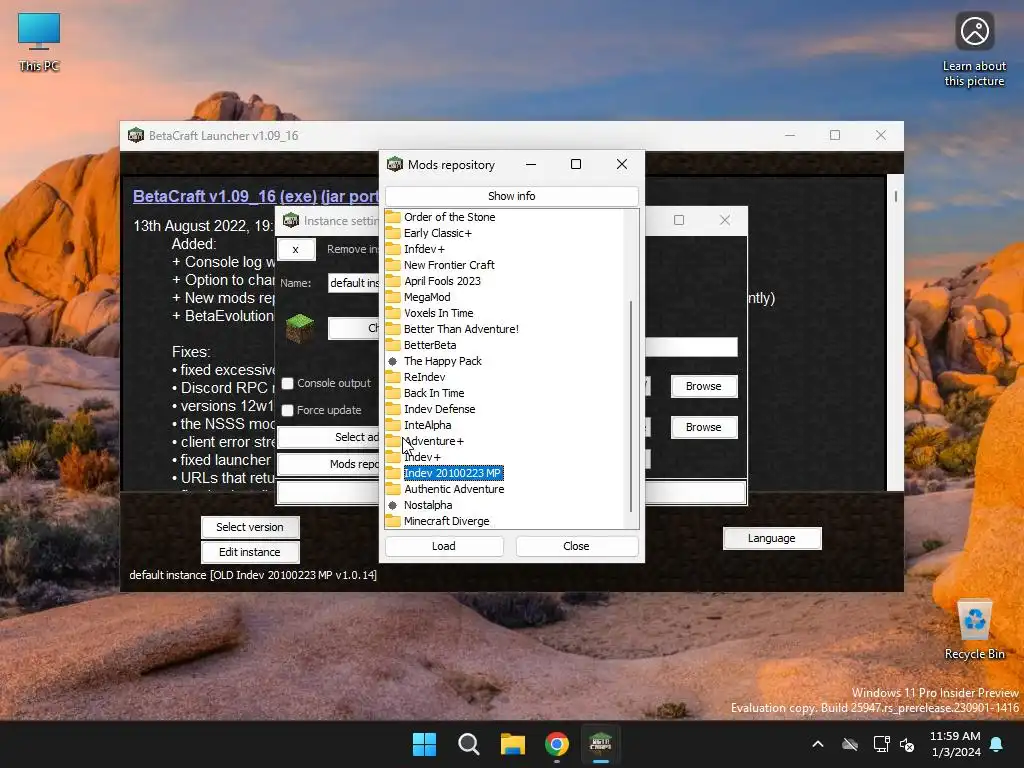Launch Google Chrome from the taskbar

pos(557,744)
